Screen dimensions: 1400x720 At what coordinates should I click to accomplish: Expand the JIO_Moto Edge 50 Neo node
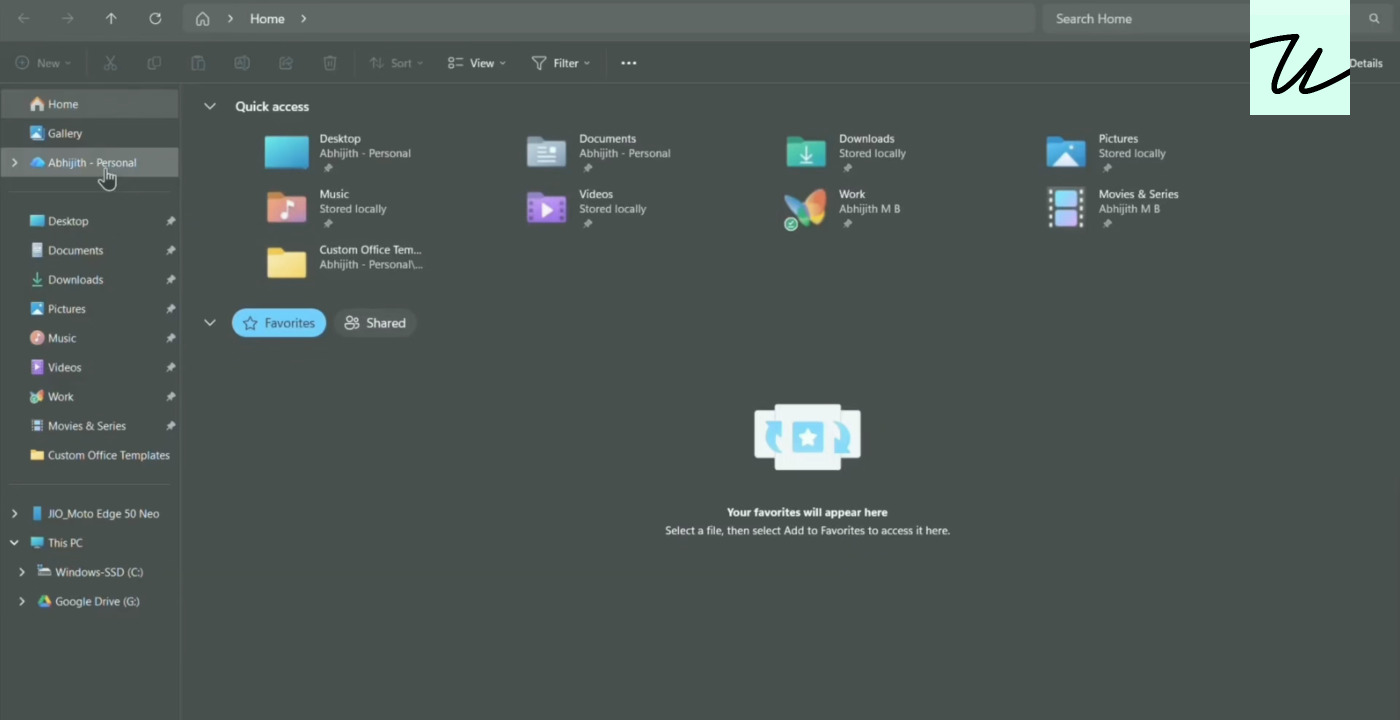coord(14,514)
